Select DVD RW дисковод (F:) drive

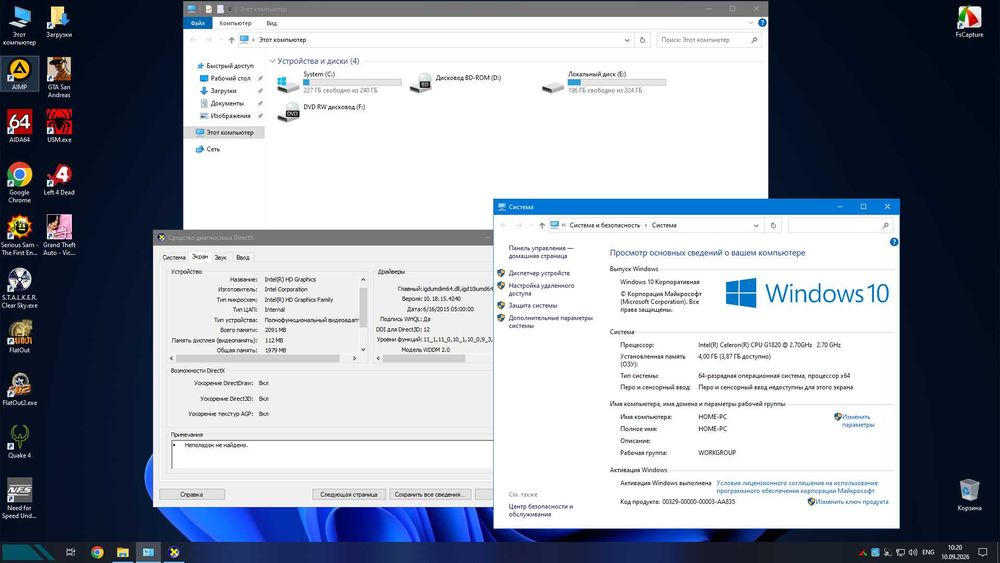click(321, 111)
